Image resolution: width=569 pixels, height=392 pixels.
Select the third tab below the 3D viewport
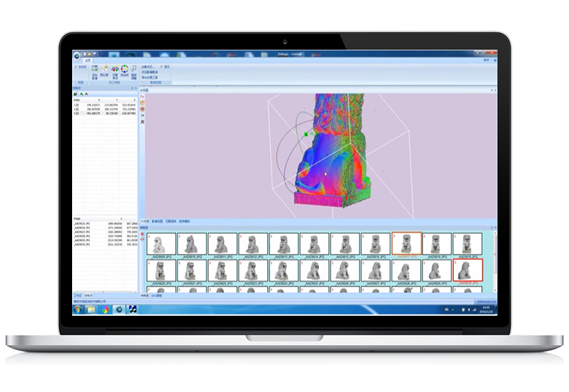[x=171, y=221]
